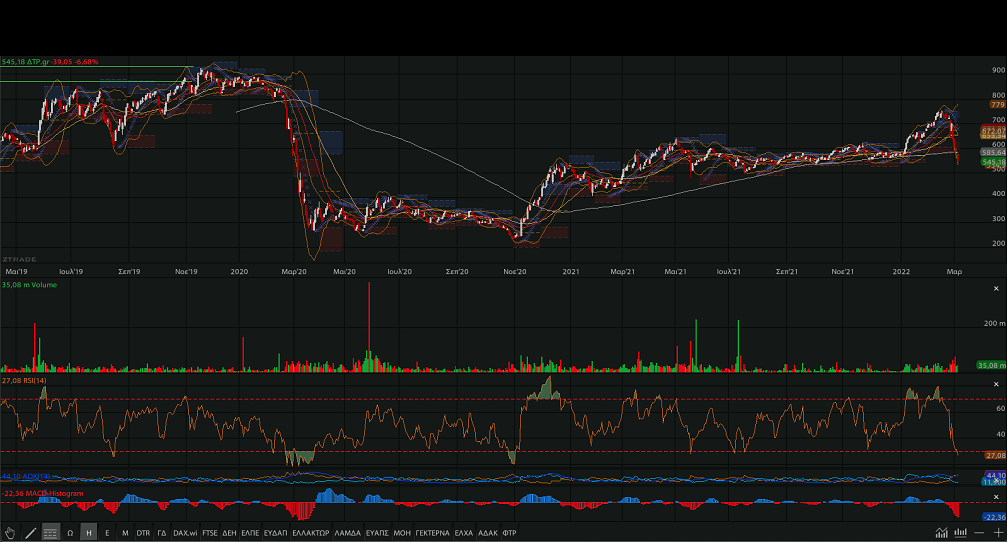Close the RSI(14) indicator panel

(x=995, y=384)
